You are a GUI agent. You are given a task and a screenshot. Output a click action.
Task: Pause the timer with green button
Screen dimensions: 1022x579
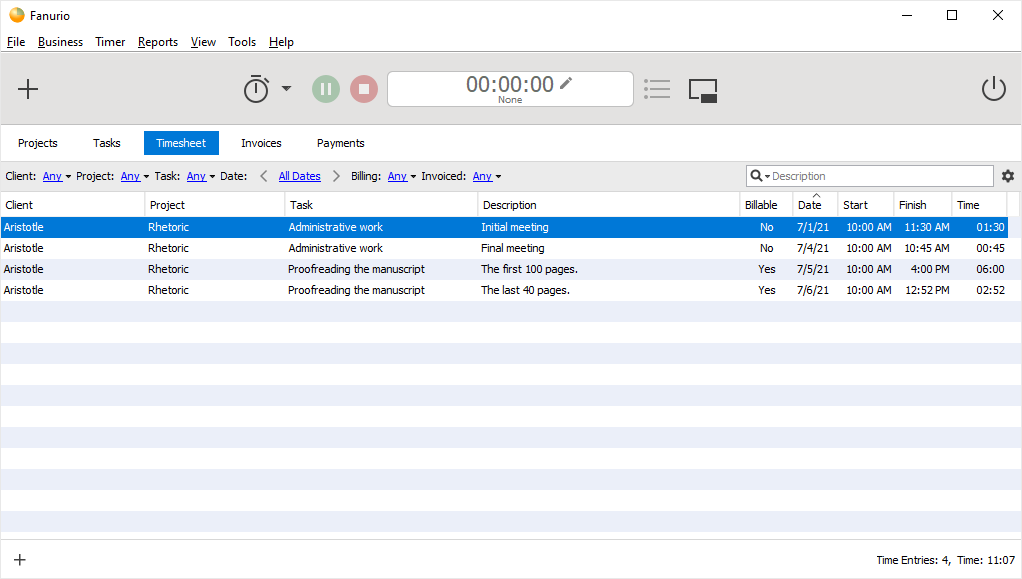(x=326, y=89)
